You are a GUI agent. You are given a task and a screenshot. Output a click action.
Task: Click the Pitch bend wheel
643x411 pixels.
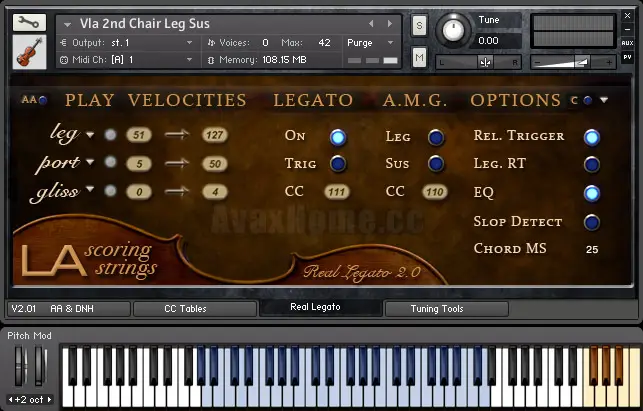click(x=19, y=365)
